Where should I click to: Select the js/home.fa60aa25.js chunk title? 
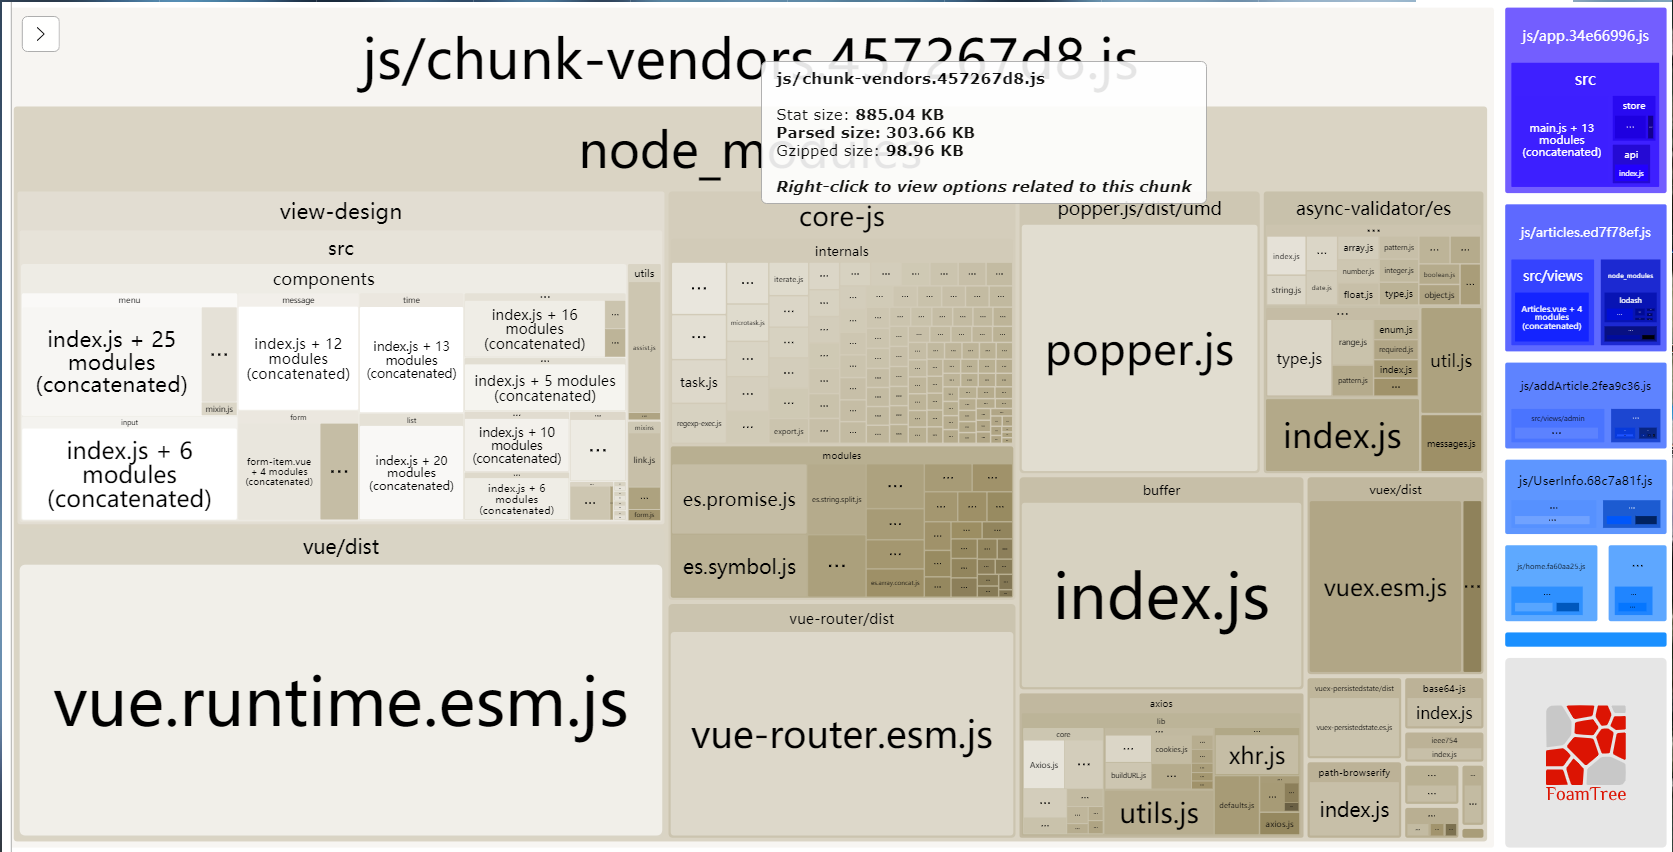1551,567
